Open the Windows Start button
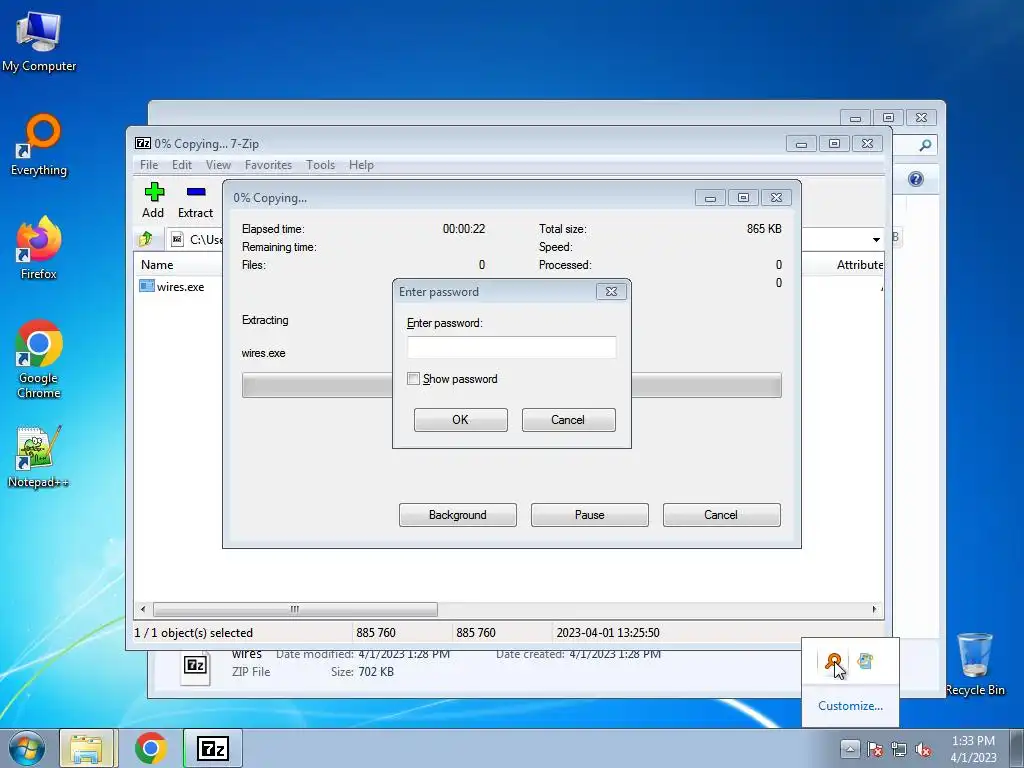 pos(27,748)
